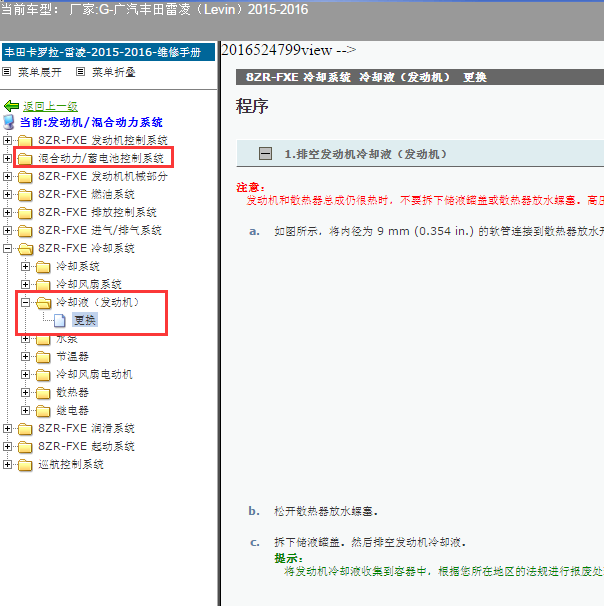Select 冷却风扇电动机 label

(94, 374)
